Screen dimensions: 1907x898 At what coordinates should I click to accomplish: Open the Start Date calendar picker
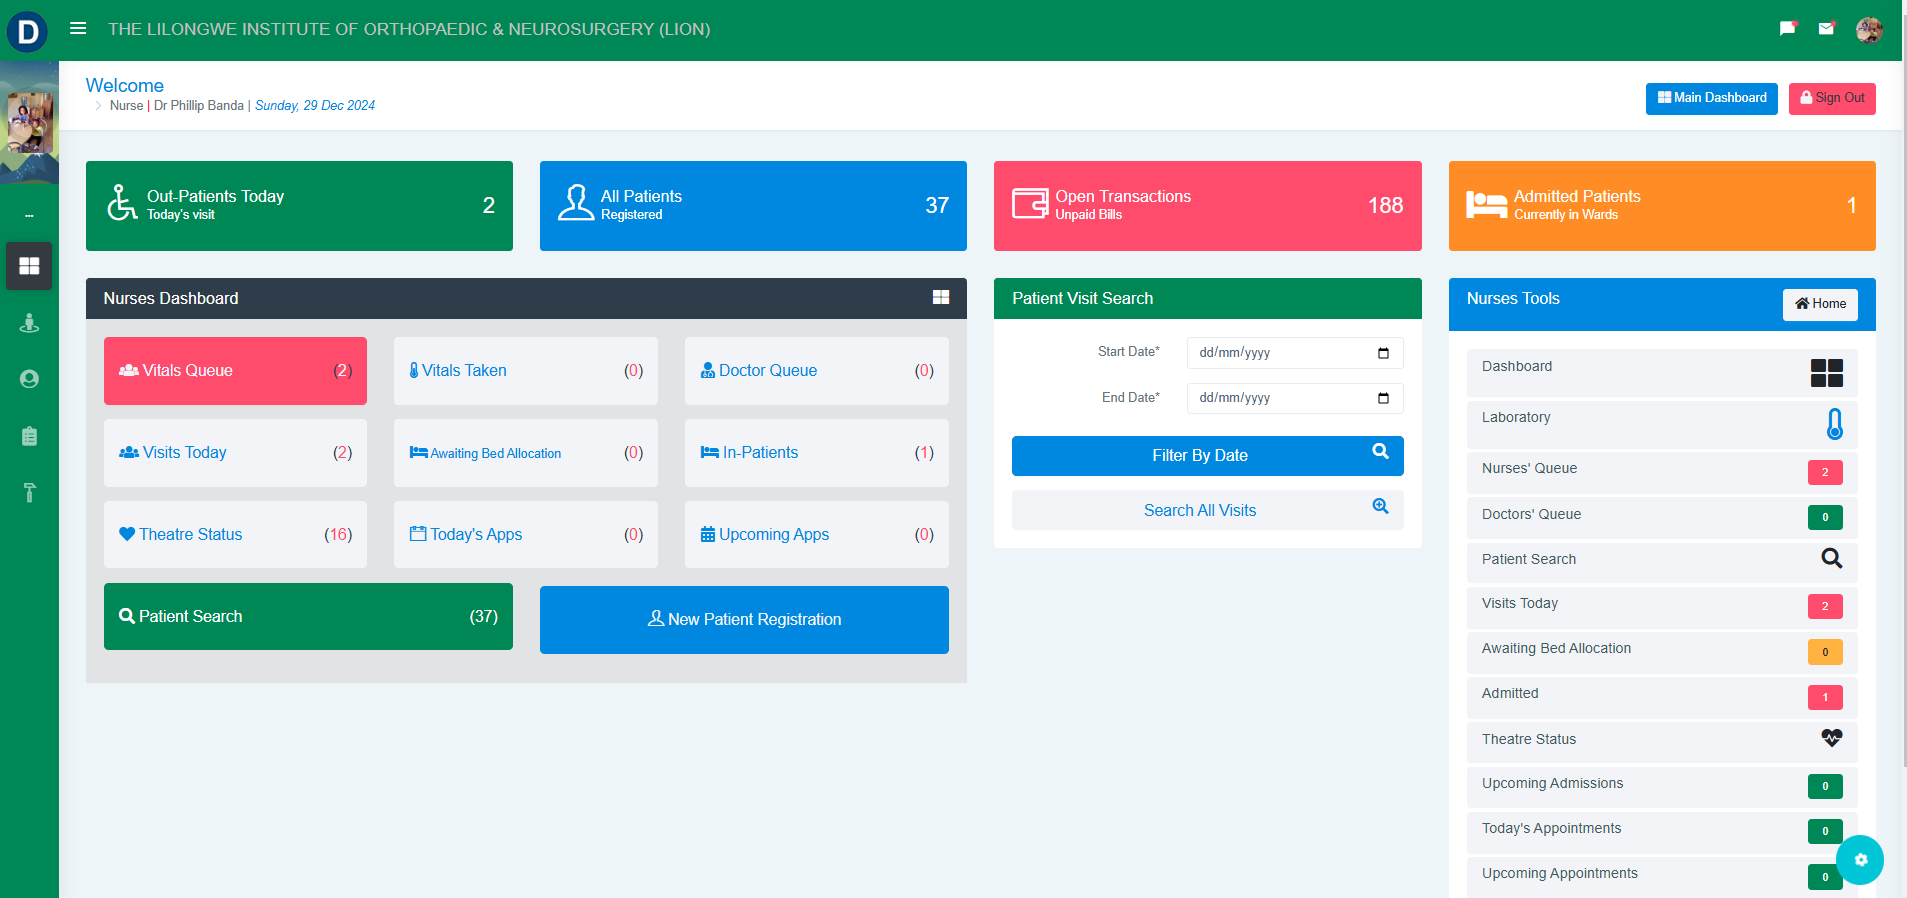coord(1383,353)
